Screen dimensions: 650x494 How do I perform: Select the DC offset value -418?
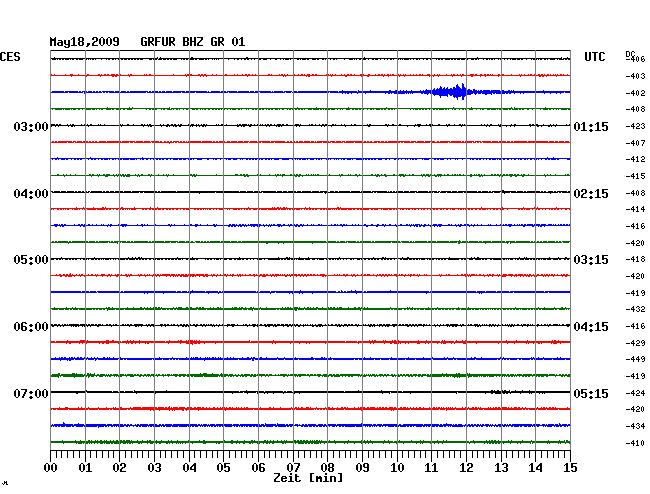[635, 259]
